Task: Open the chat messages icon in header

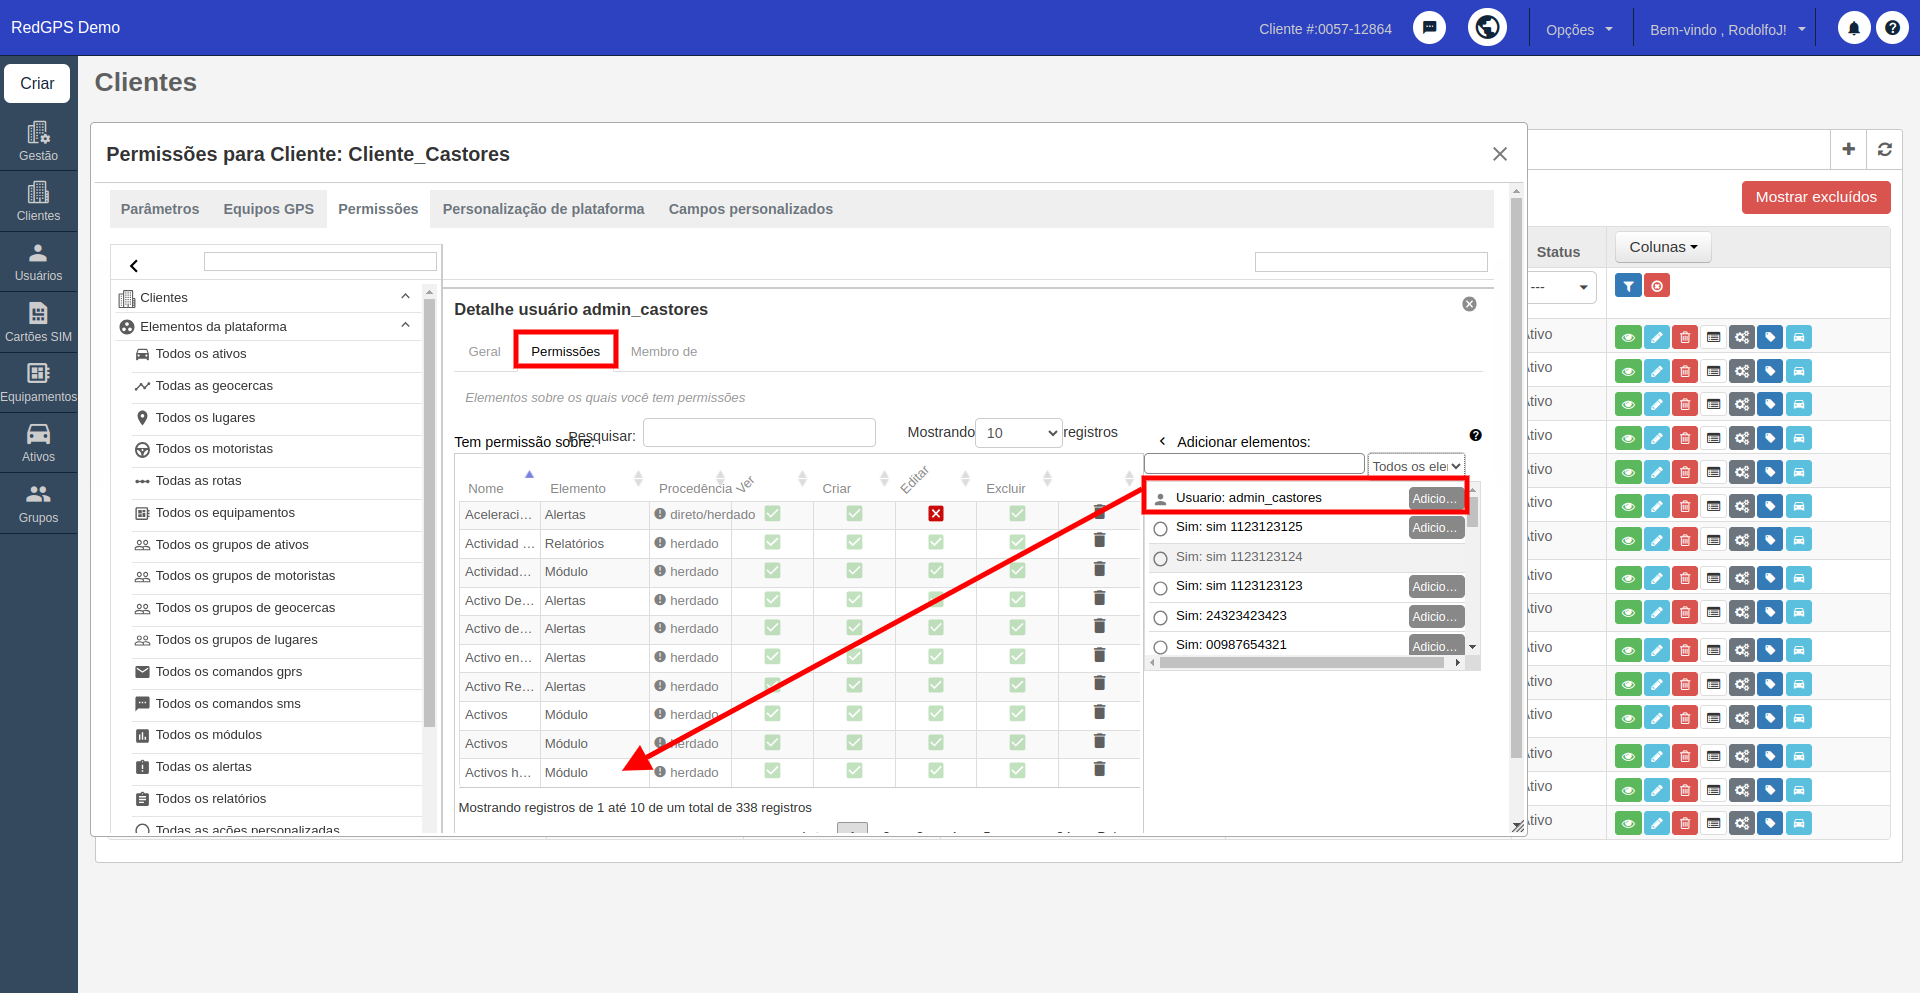Action: (x=1430, y=28)
